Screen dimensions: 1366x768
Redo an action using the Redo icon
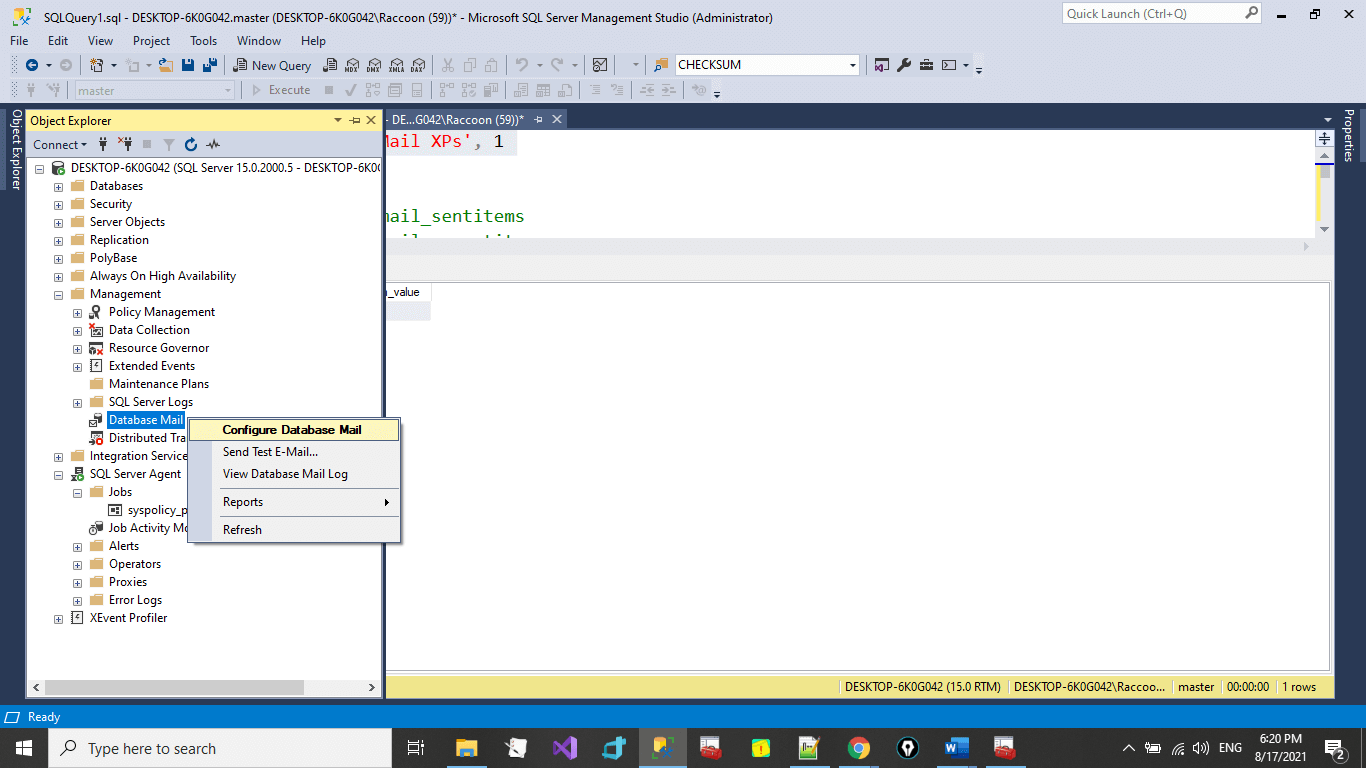click(x=558, y=65)
